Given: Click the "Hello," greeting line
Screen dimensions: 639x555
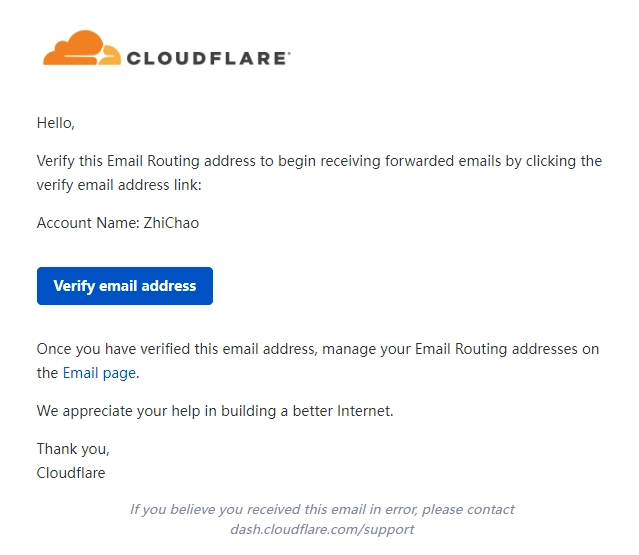Looking at the screenshot, I should click(56, 124).
